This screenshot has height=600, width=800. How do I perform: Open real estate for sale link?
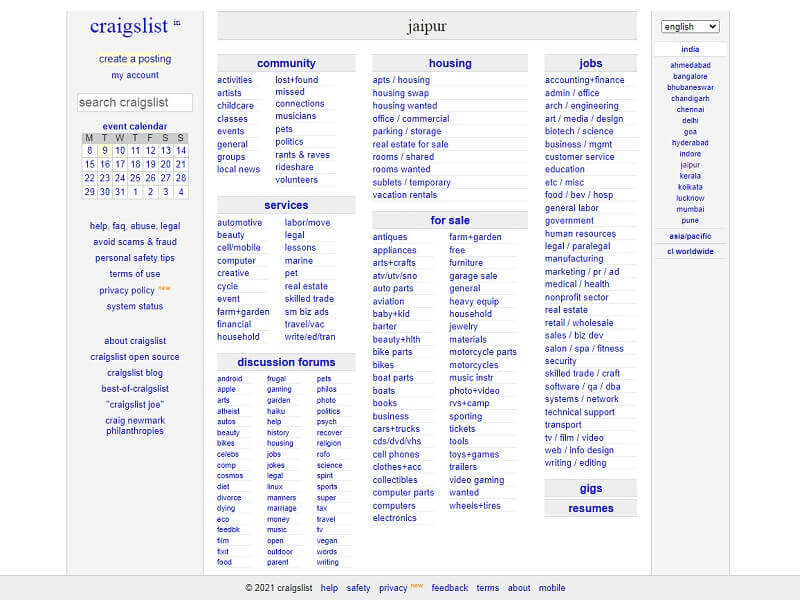click(410, 144)
